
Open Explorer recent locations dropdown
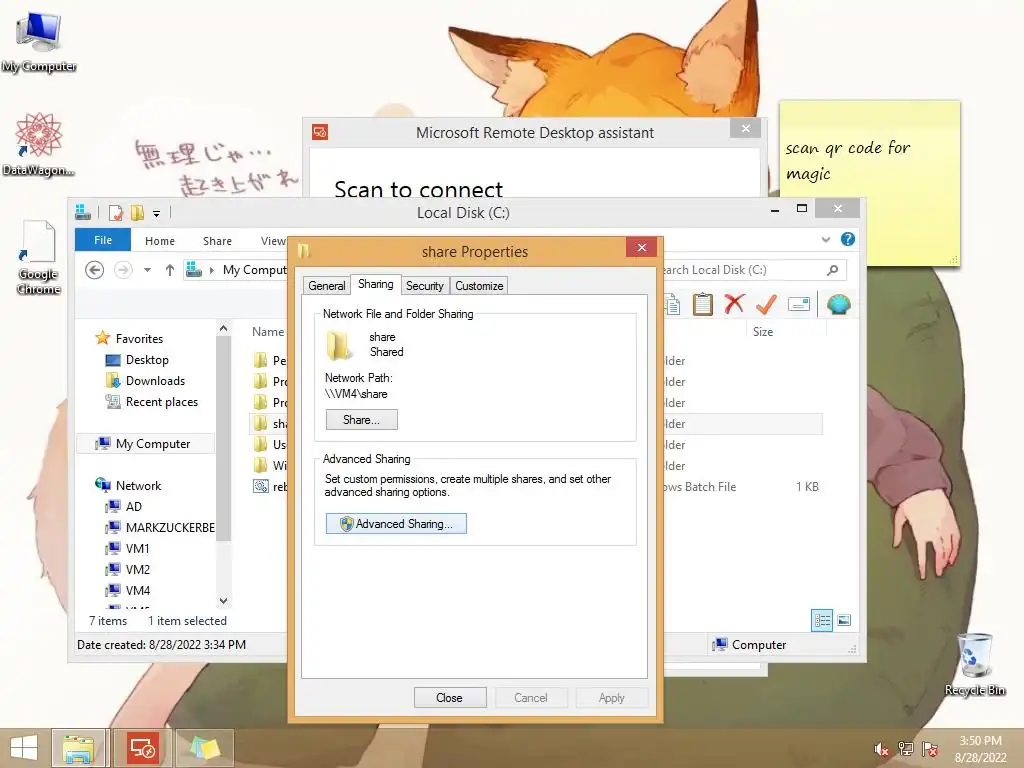click(148, 270)
